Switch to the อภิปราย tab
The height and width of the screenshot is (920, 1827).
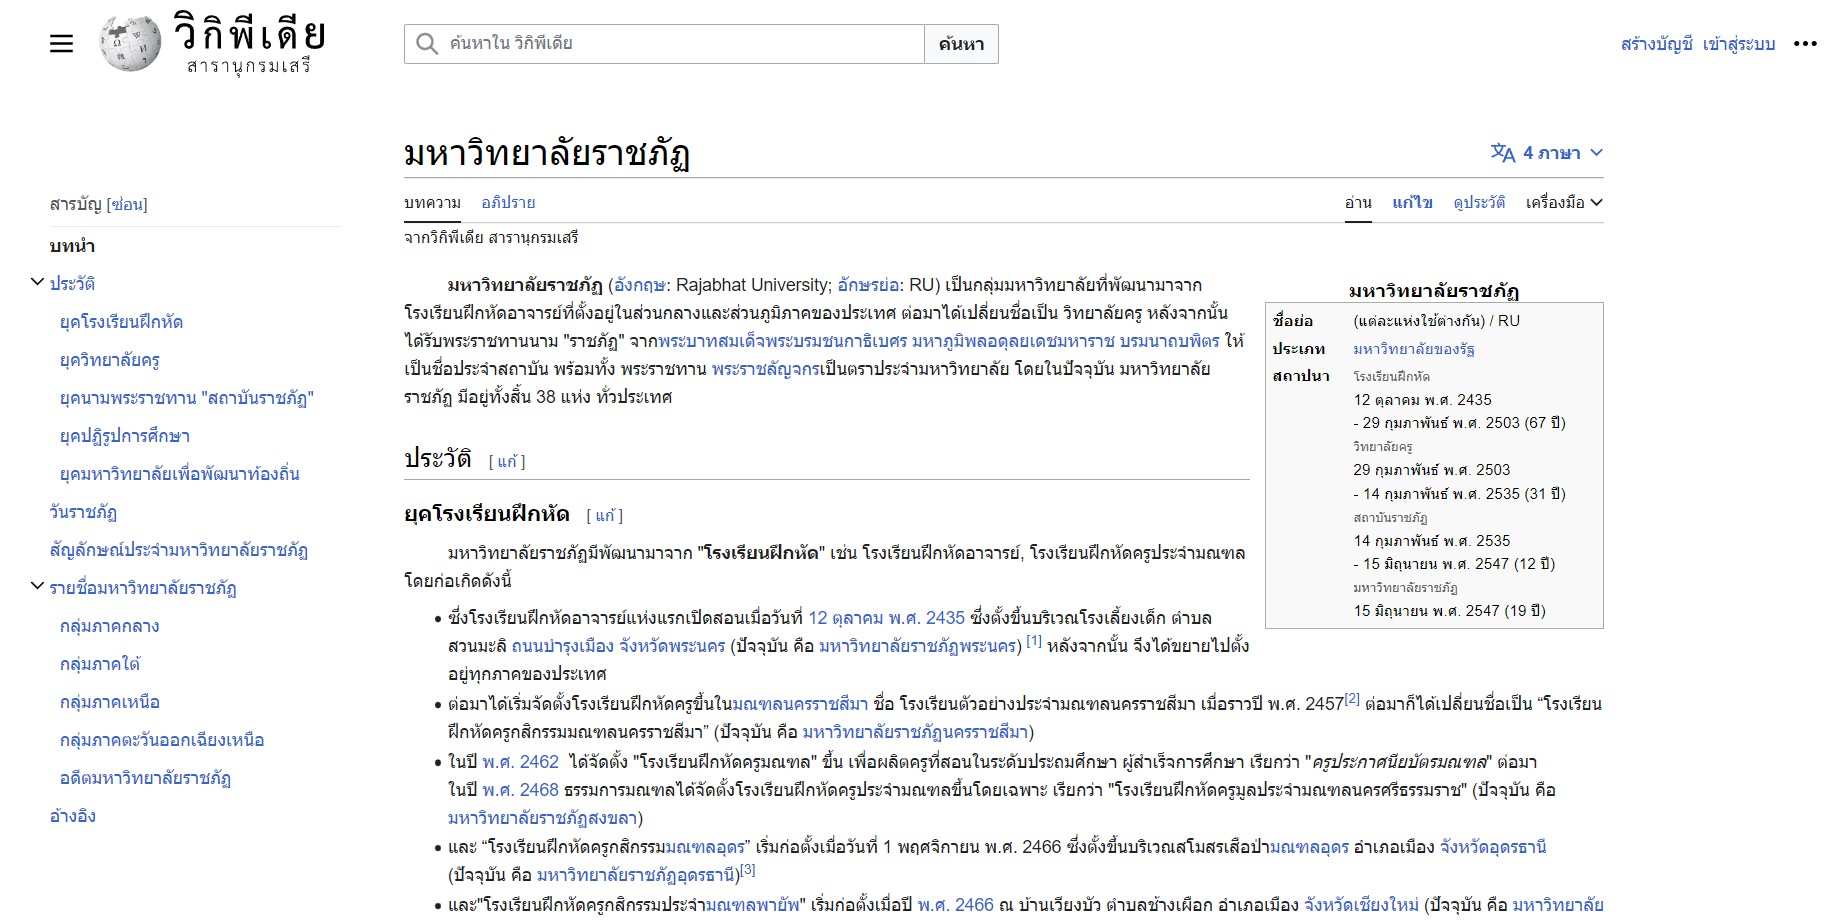508,203
